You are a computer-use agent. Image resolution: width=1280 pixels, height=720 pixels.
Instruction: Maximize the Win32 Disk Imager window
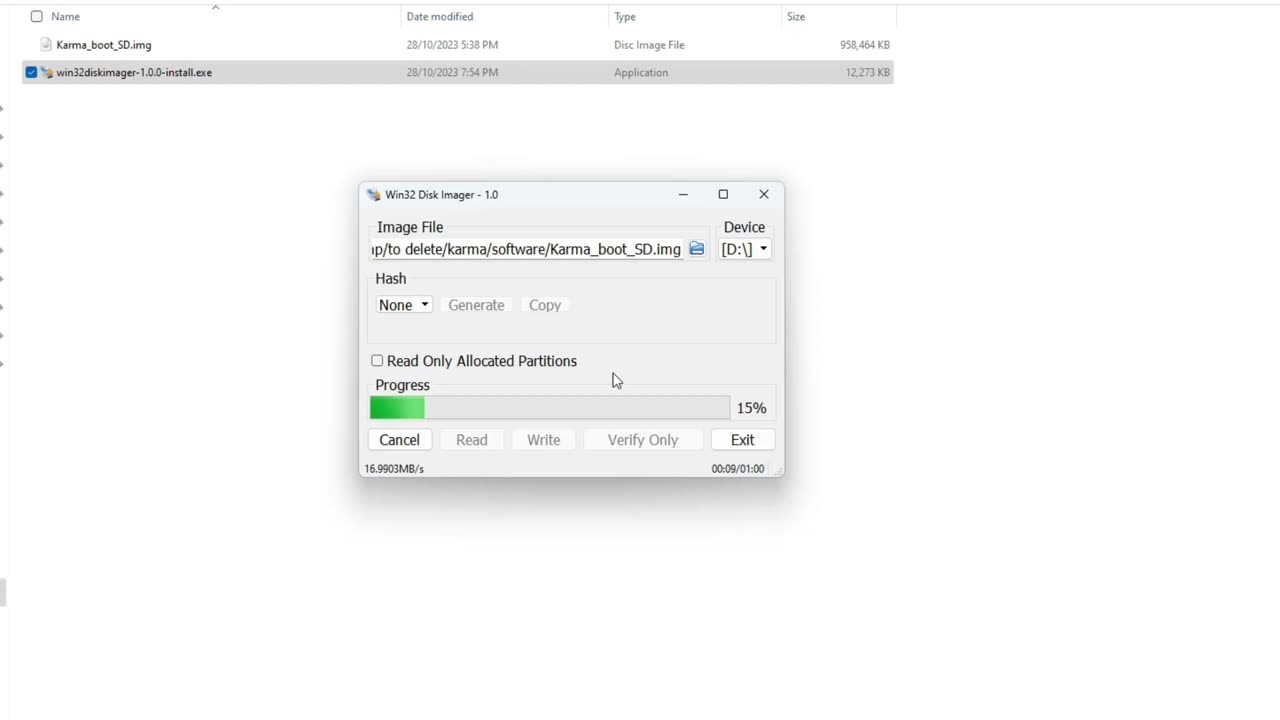pos(723,194)
